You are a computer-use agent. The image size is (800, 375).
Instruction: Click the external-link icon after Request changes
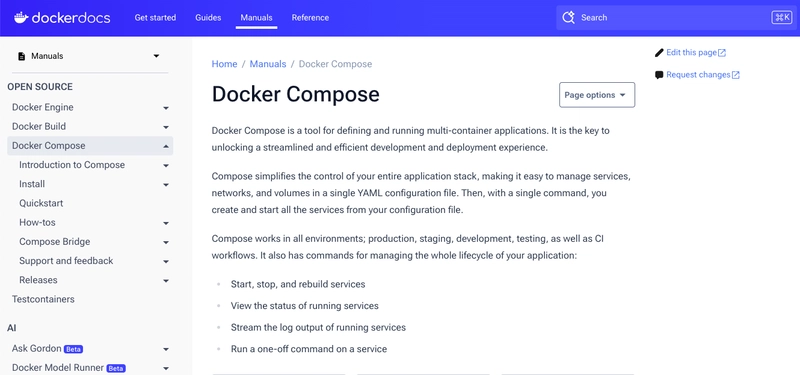coord(736,75)
